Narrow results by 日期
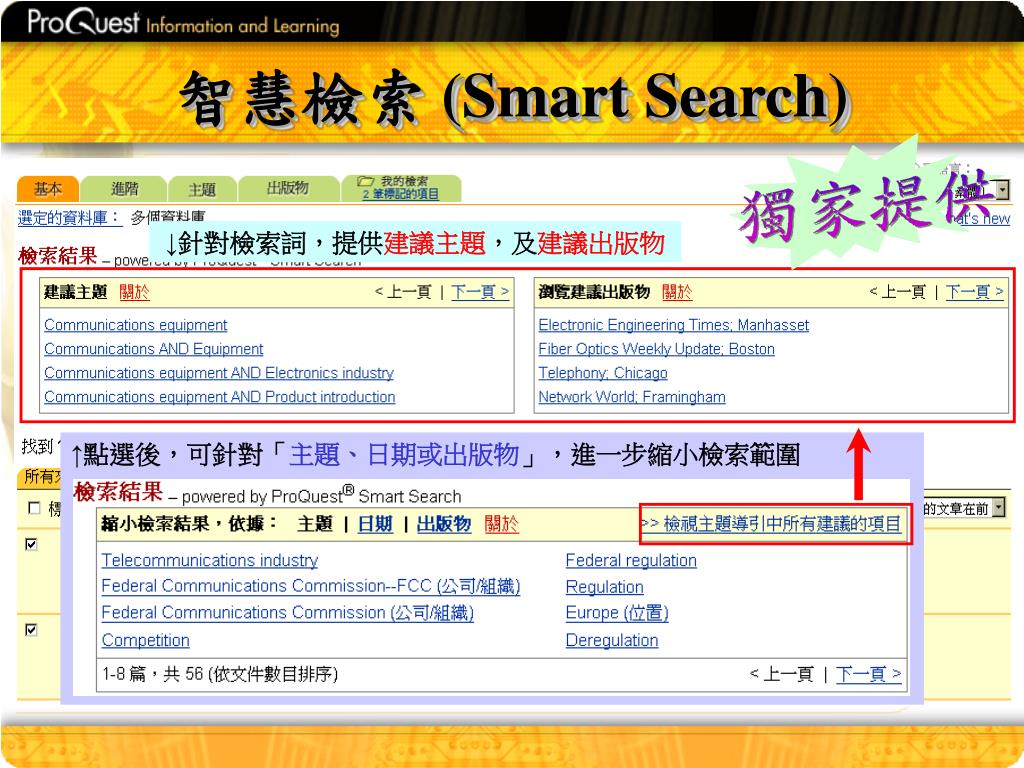Viewport: 1024px width, 768px height. [376, 524]
